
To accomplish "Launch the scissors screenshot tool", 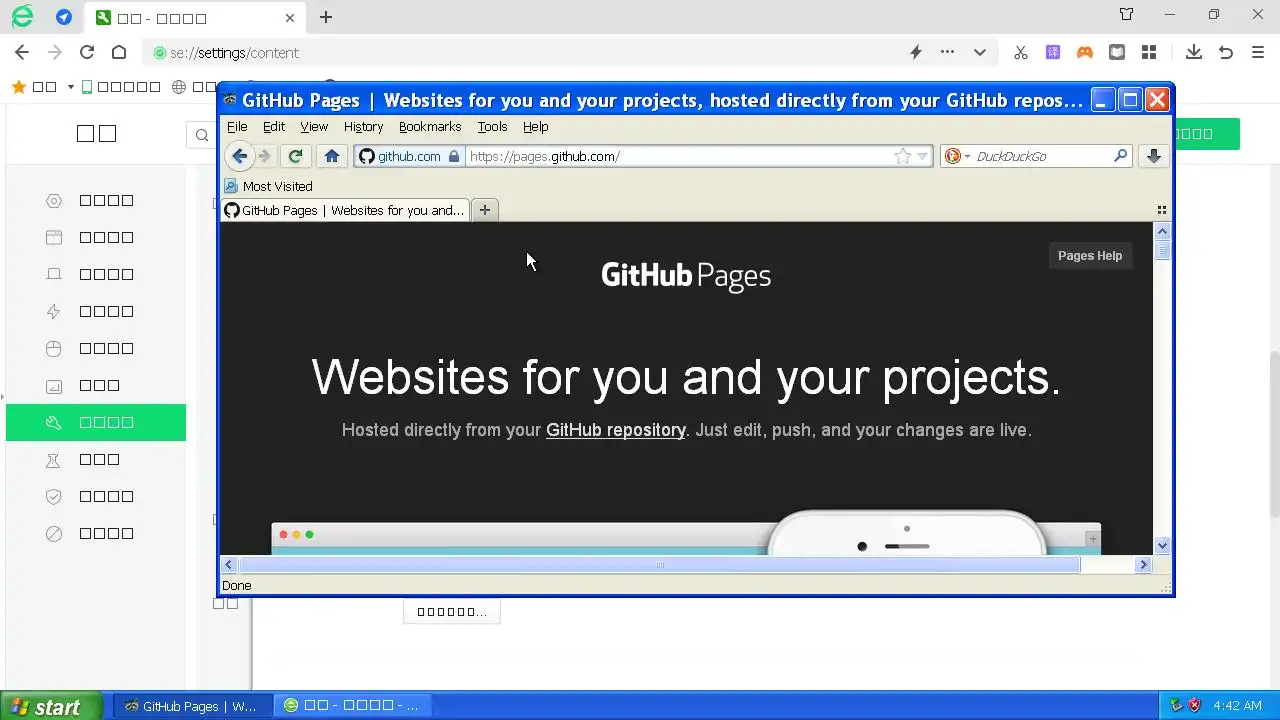I will [x=1021, y=52].
